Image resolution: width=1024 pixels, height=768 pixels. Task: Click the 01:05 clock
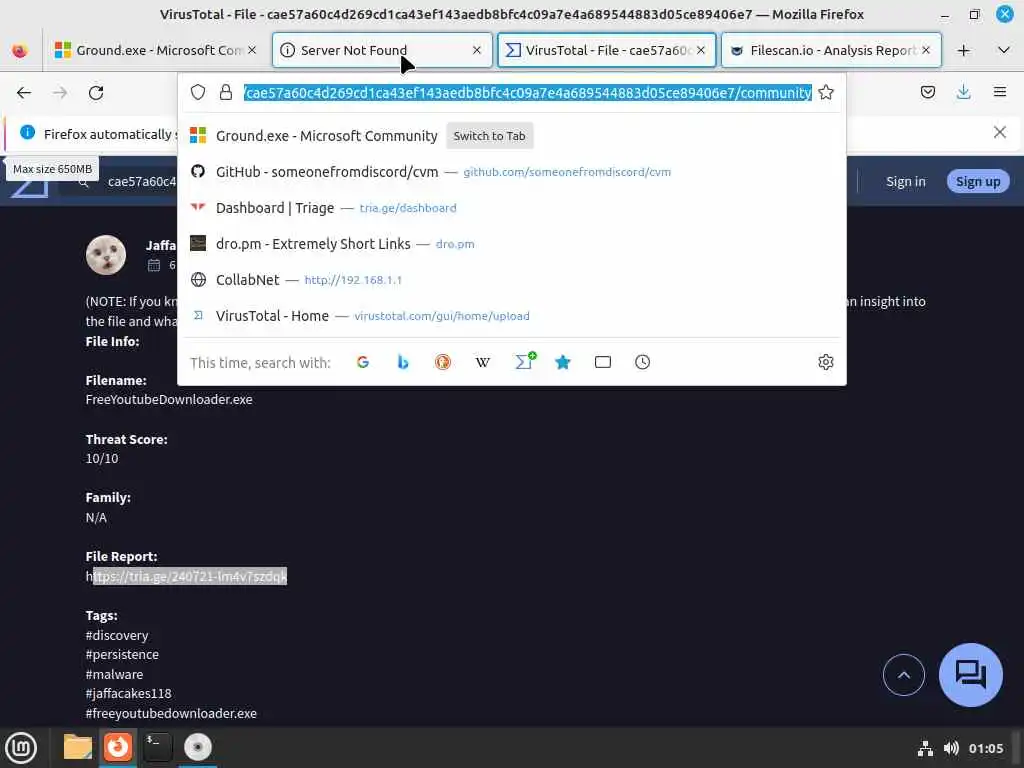[x=986, y=748]
